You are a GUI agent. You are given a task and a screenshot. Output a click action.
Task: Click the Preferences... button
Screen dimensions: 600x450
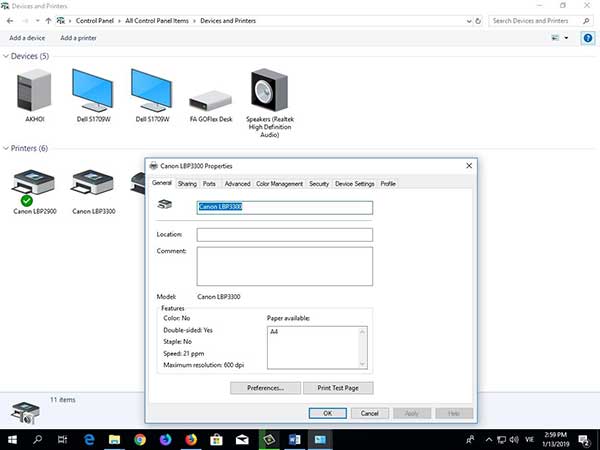click(265, 388)
